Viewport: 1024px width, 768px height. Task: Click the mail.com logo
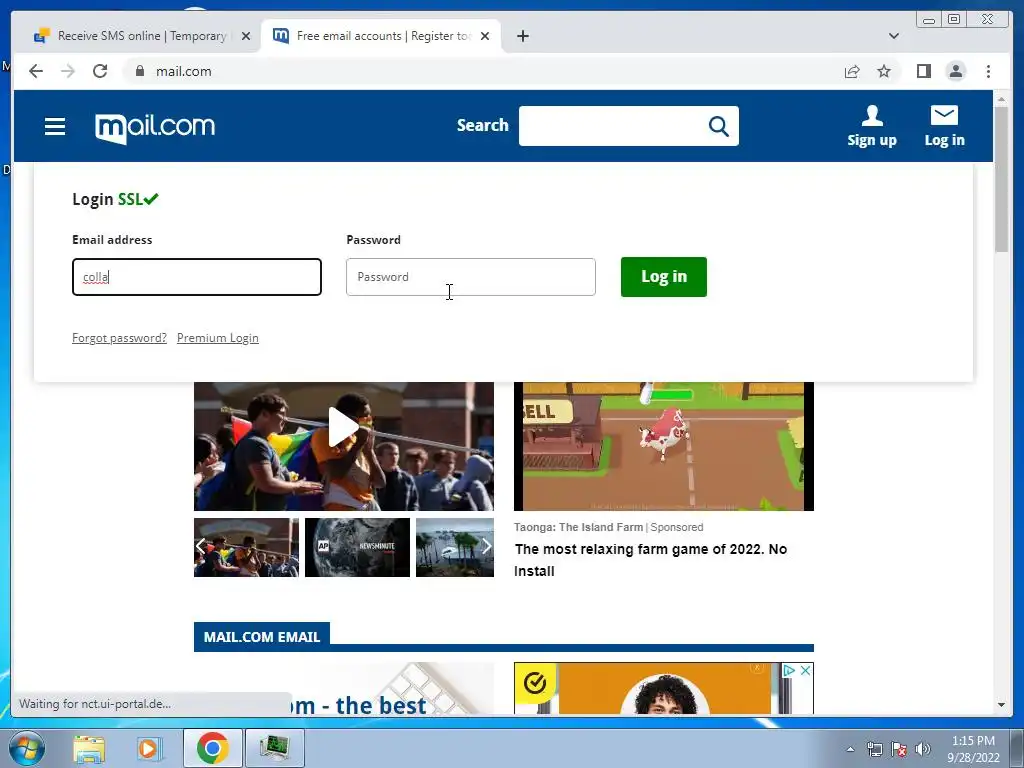point(155,127)
